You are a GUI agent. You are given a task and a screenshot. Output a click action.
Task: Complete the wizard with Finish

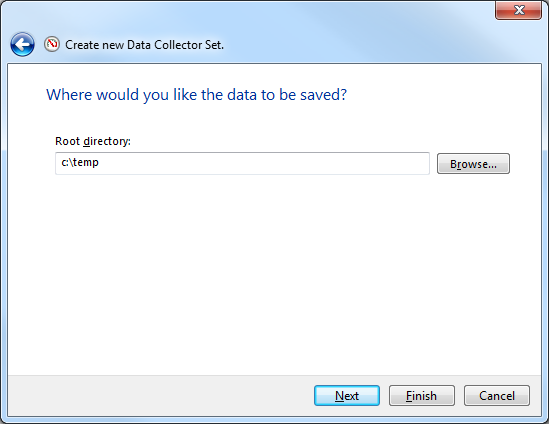point(422,396)
